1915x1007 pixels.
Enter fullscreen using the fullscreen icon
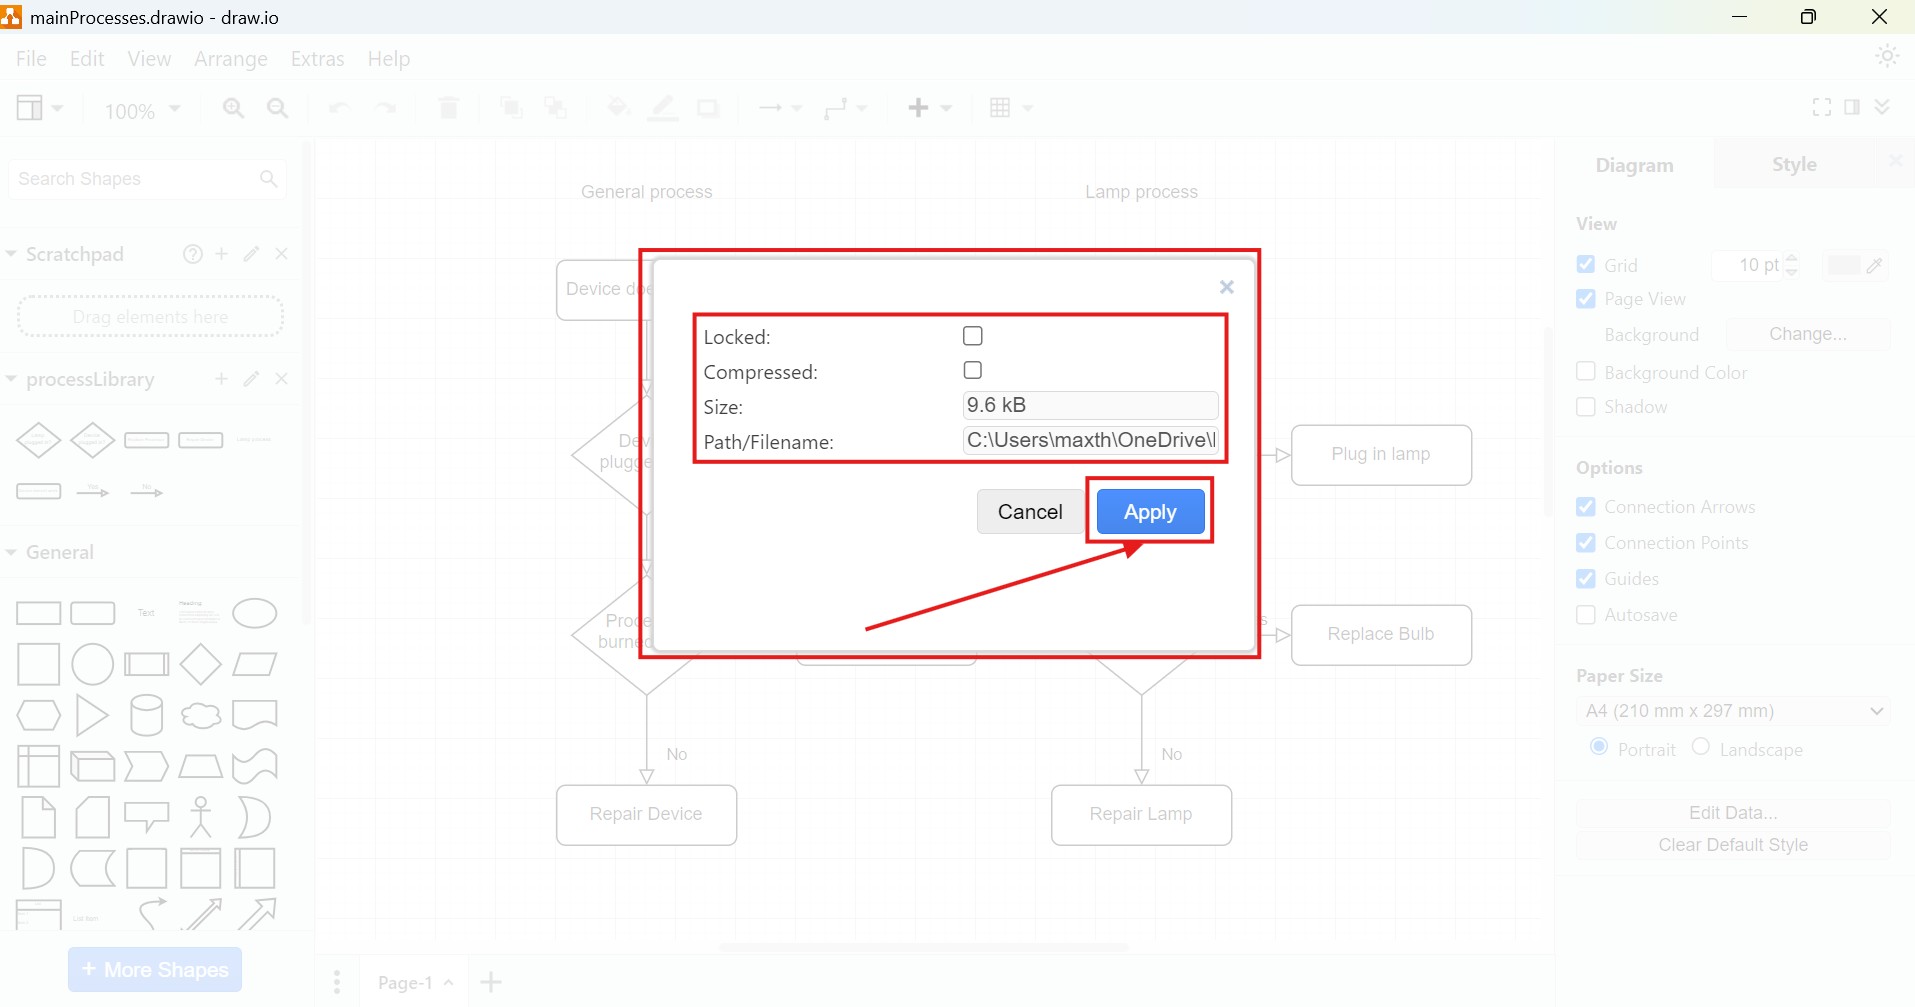click(x=1821, y=107)
